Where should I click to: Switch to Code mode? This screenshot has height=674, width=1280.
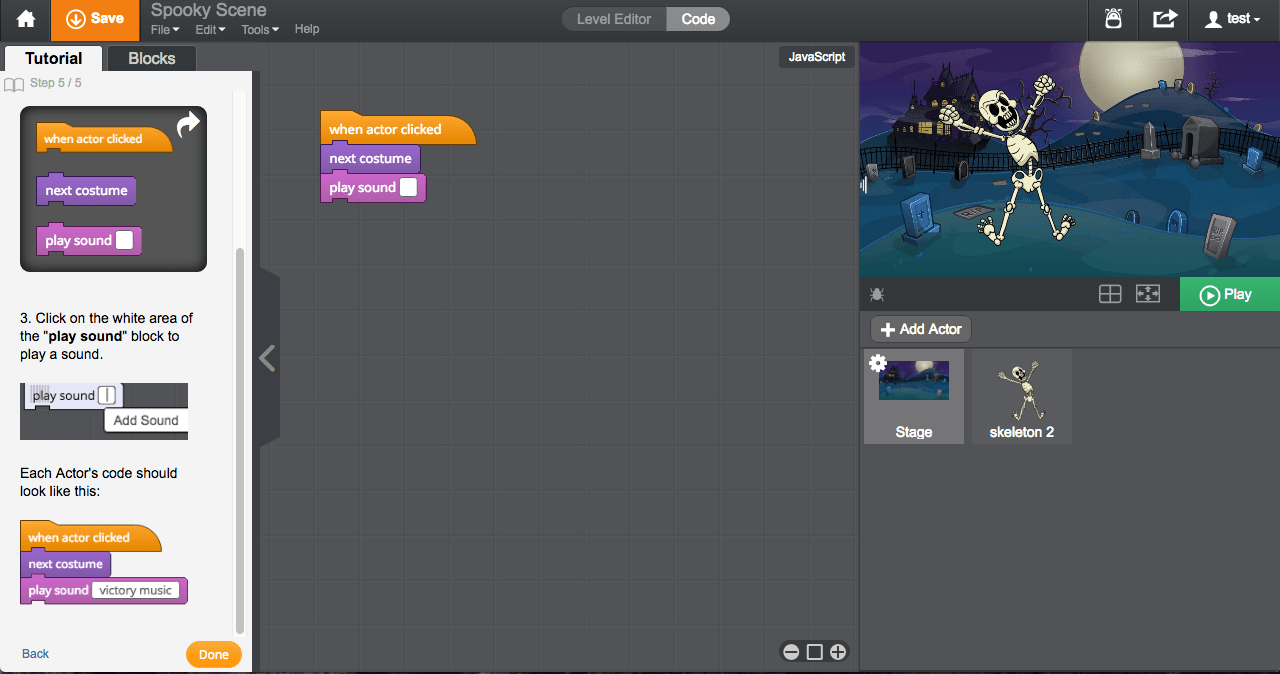click(x=698, y=19)
